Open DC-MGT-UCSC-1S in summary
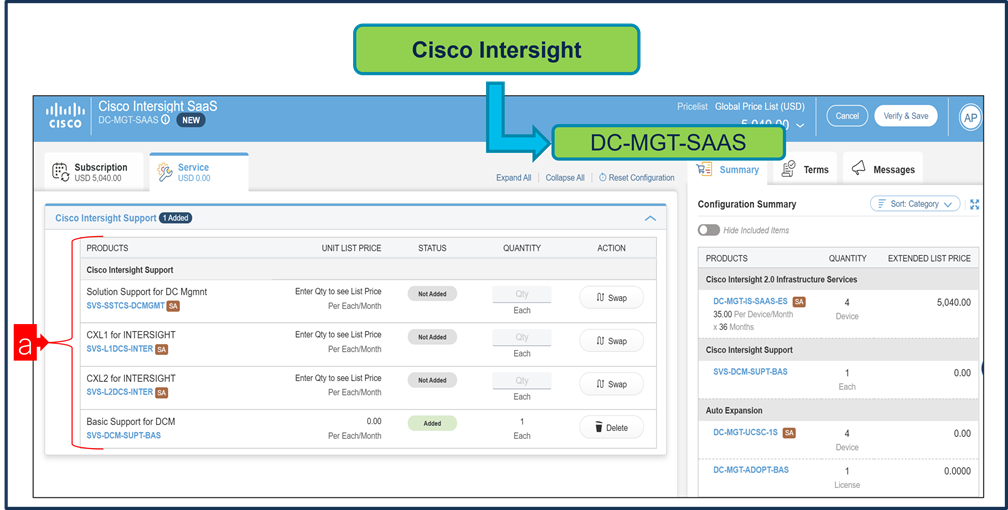Image resolution: width=1008 pixels, height=510 pixels. tap(745, 433)
